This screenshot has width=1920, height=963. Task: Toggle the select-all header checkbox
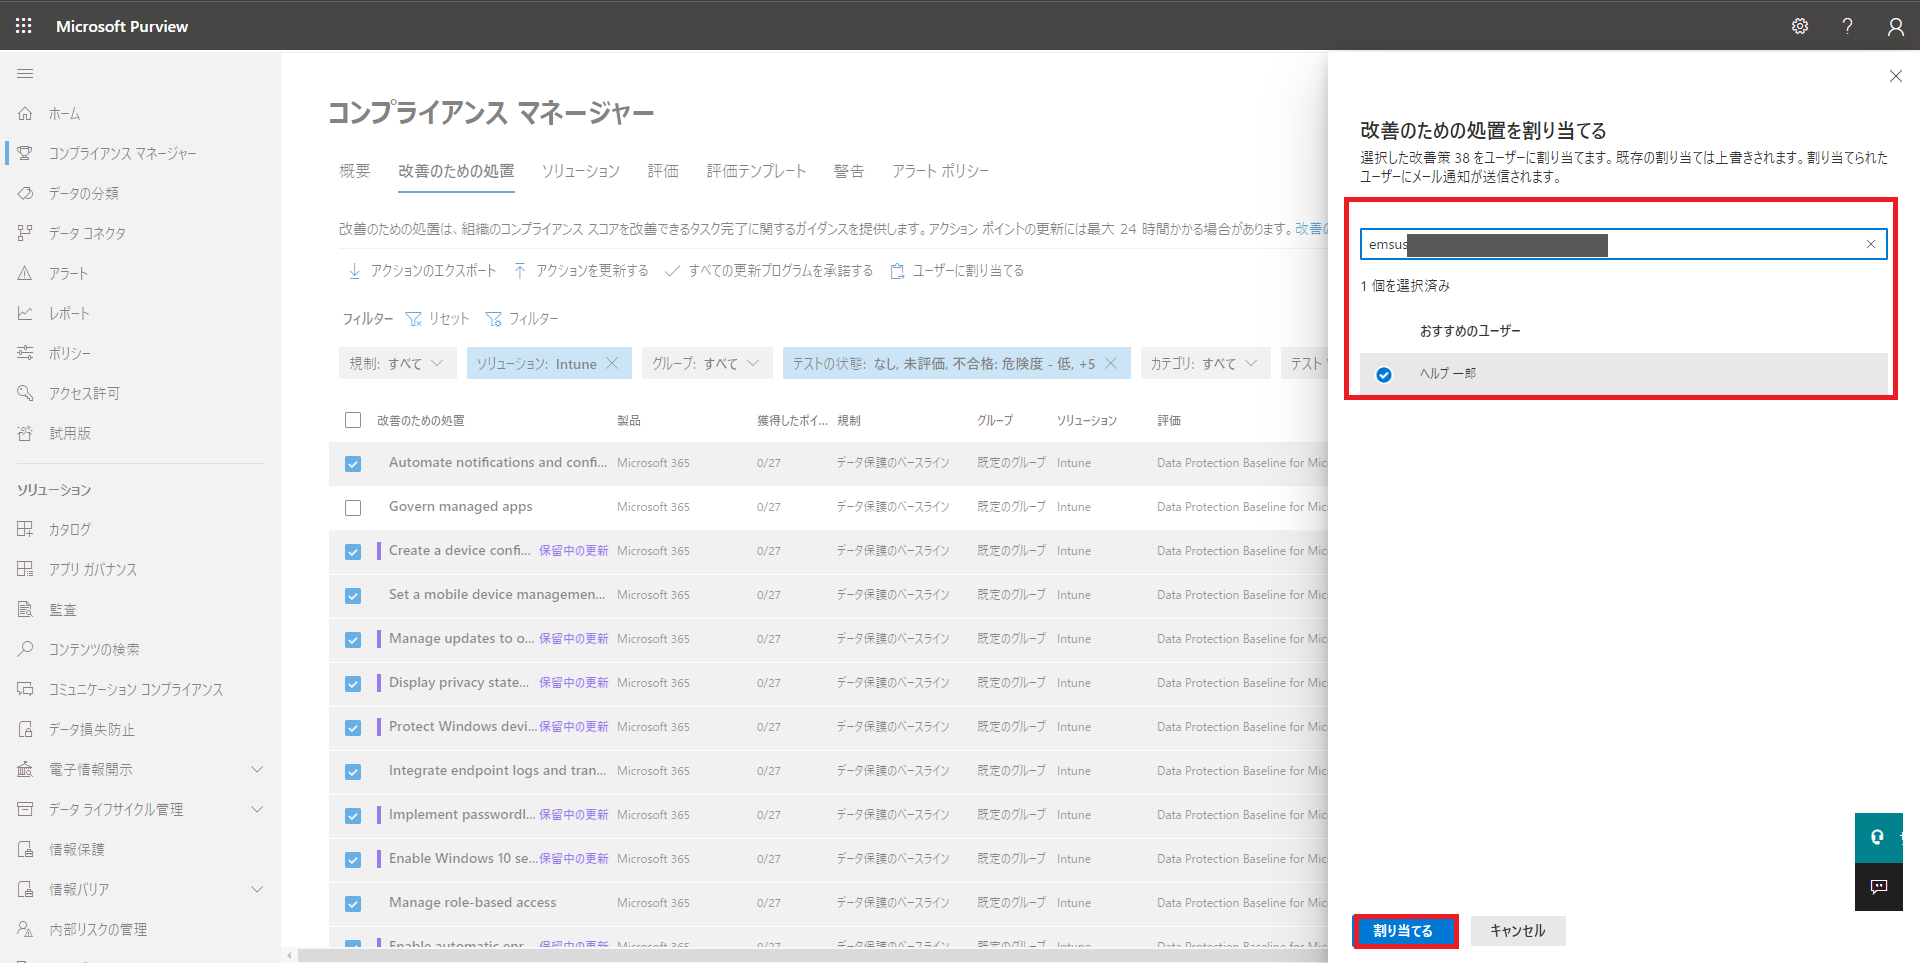(x=353, y=420)
